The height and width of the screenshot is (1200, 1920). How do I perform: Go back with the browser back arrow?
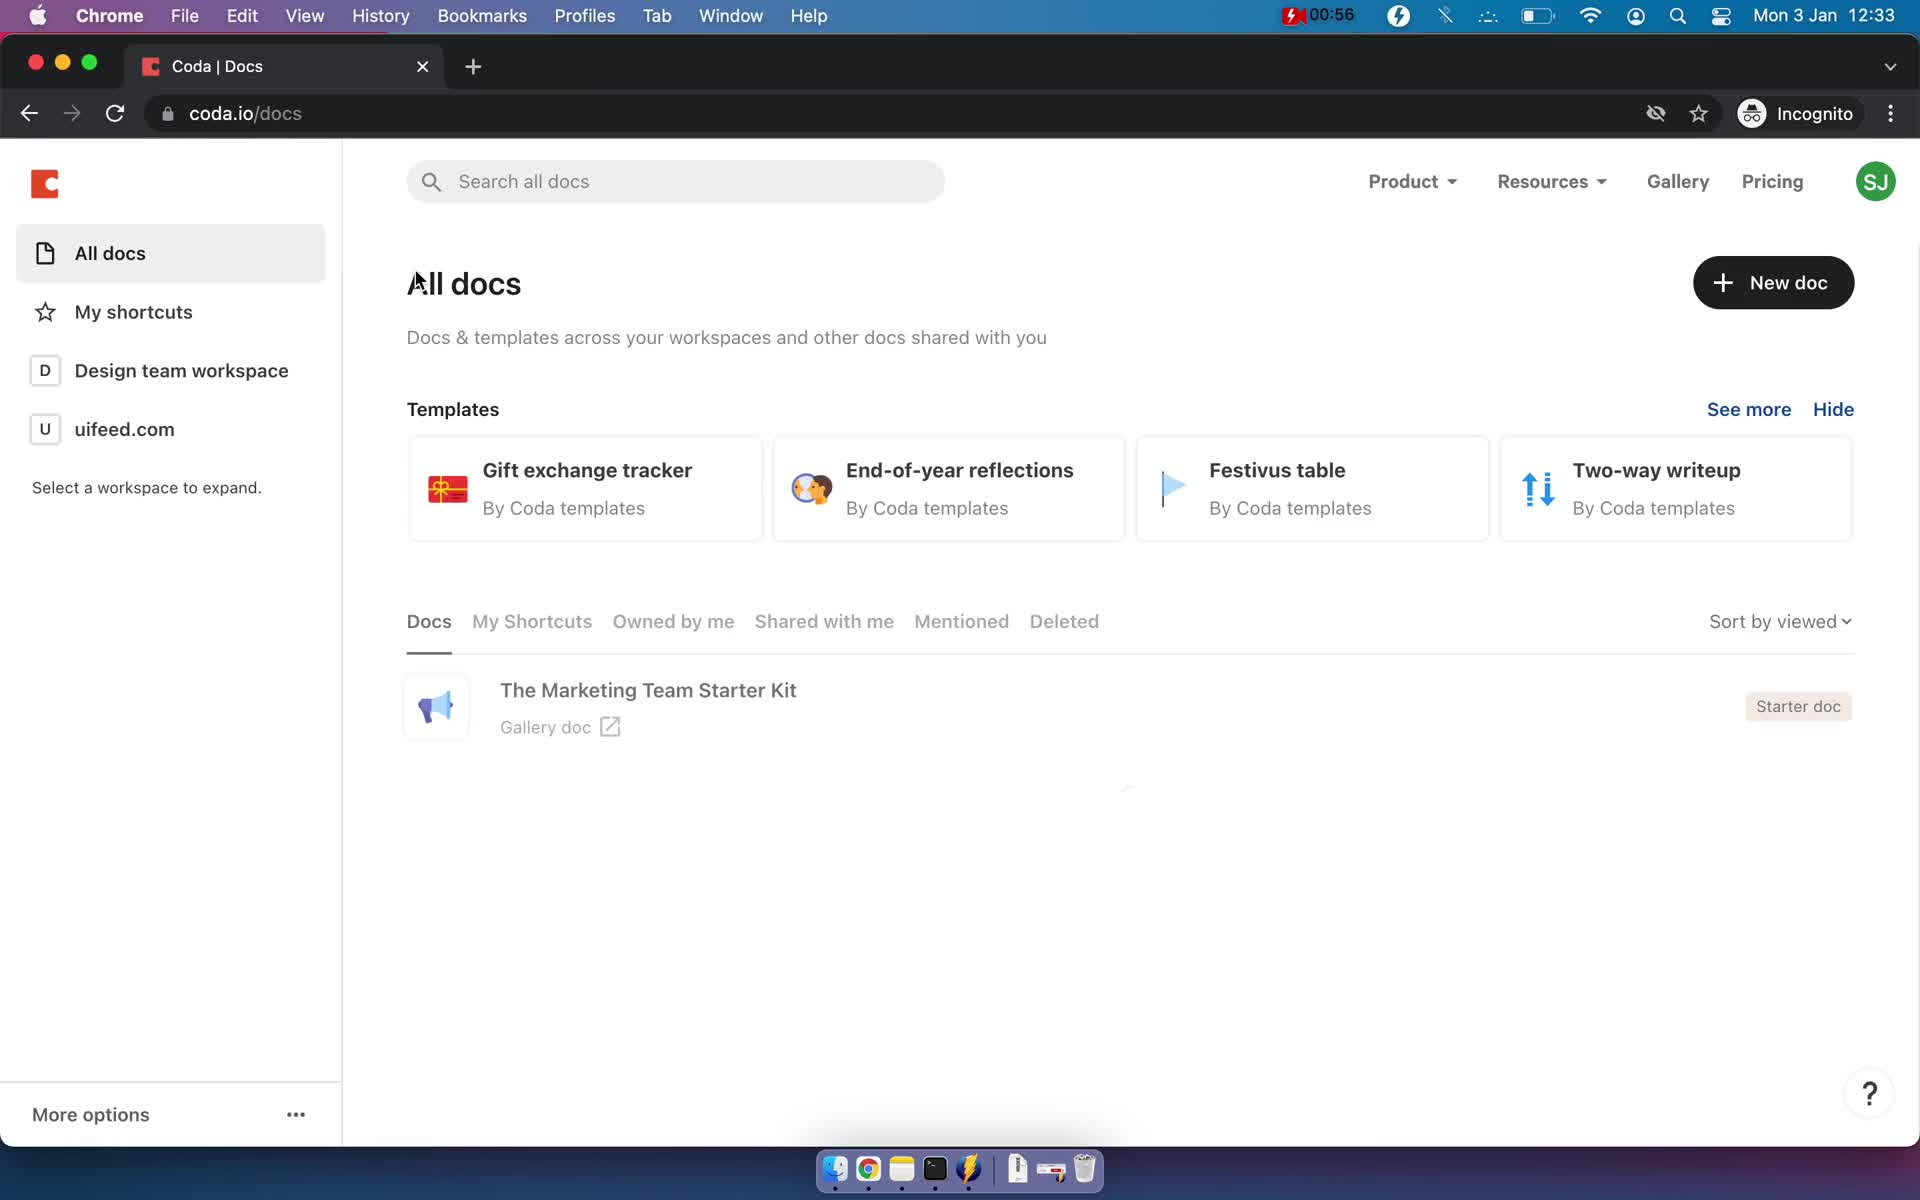click(x=29, y=114)
